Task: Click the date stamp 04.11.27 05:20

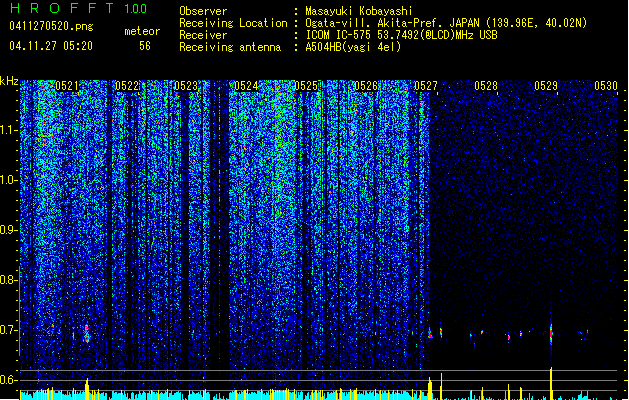Action: point(51,46)
